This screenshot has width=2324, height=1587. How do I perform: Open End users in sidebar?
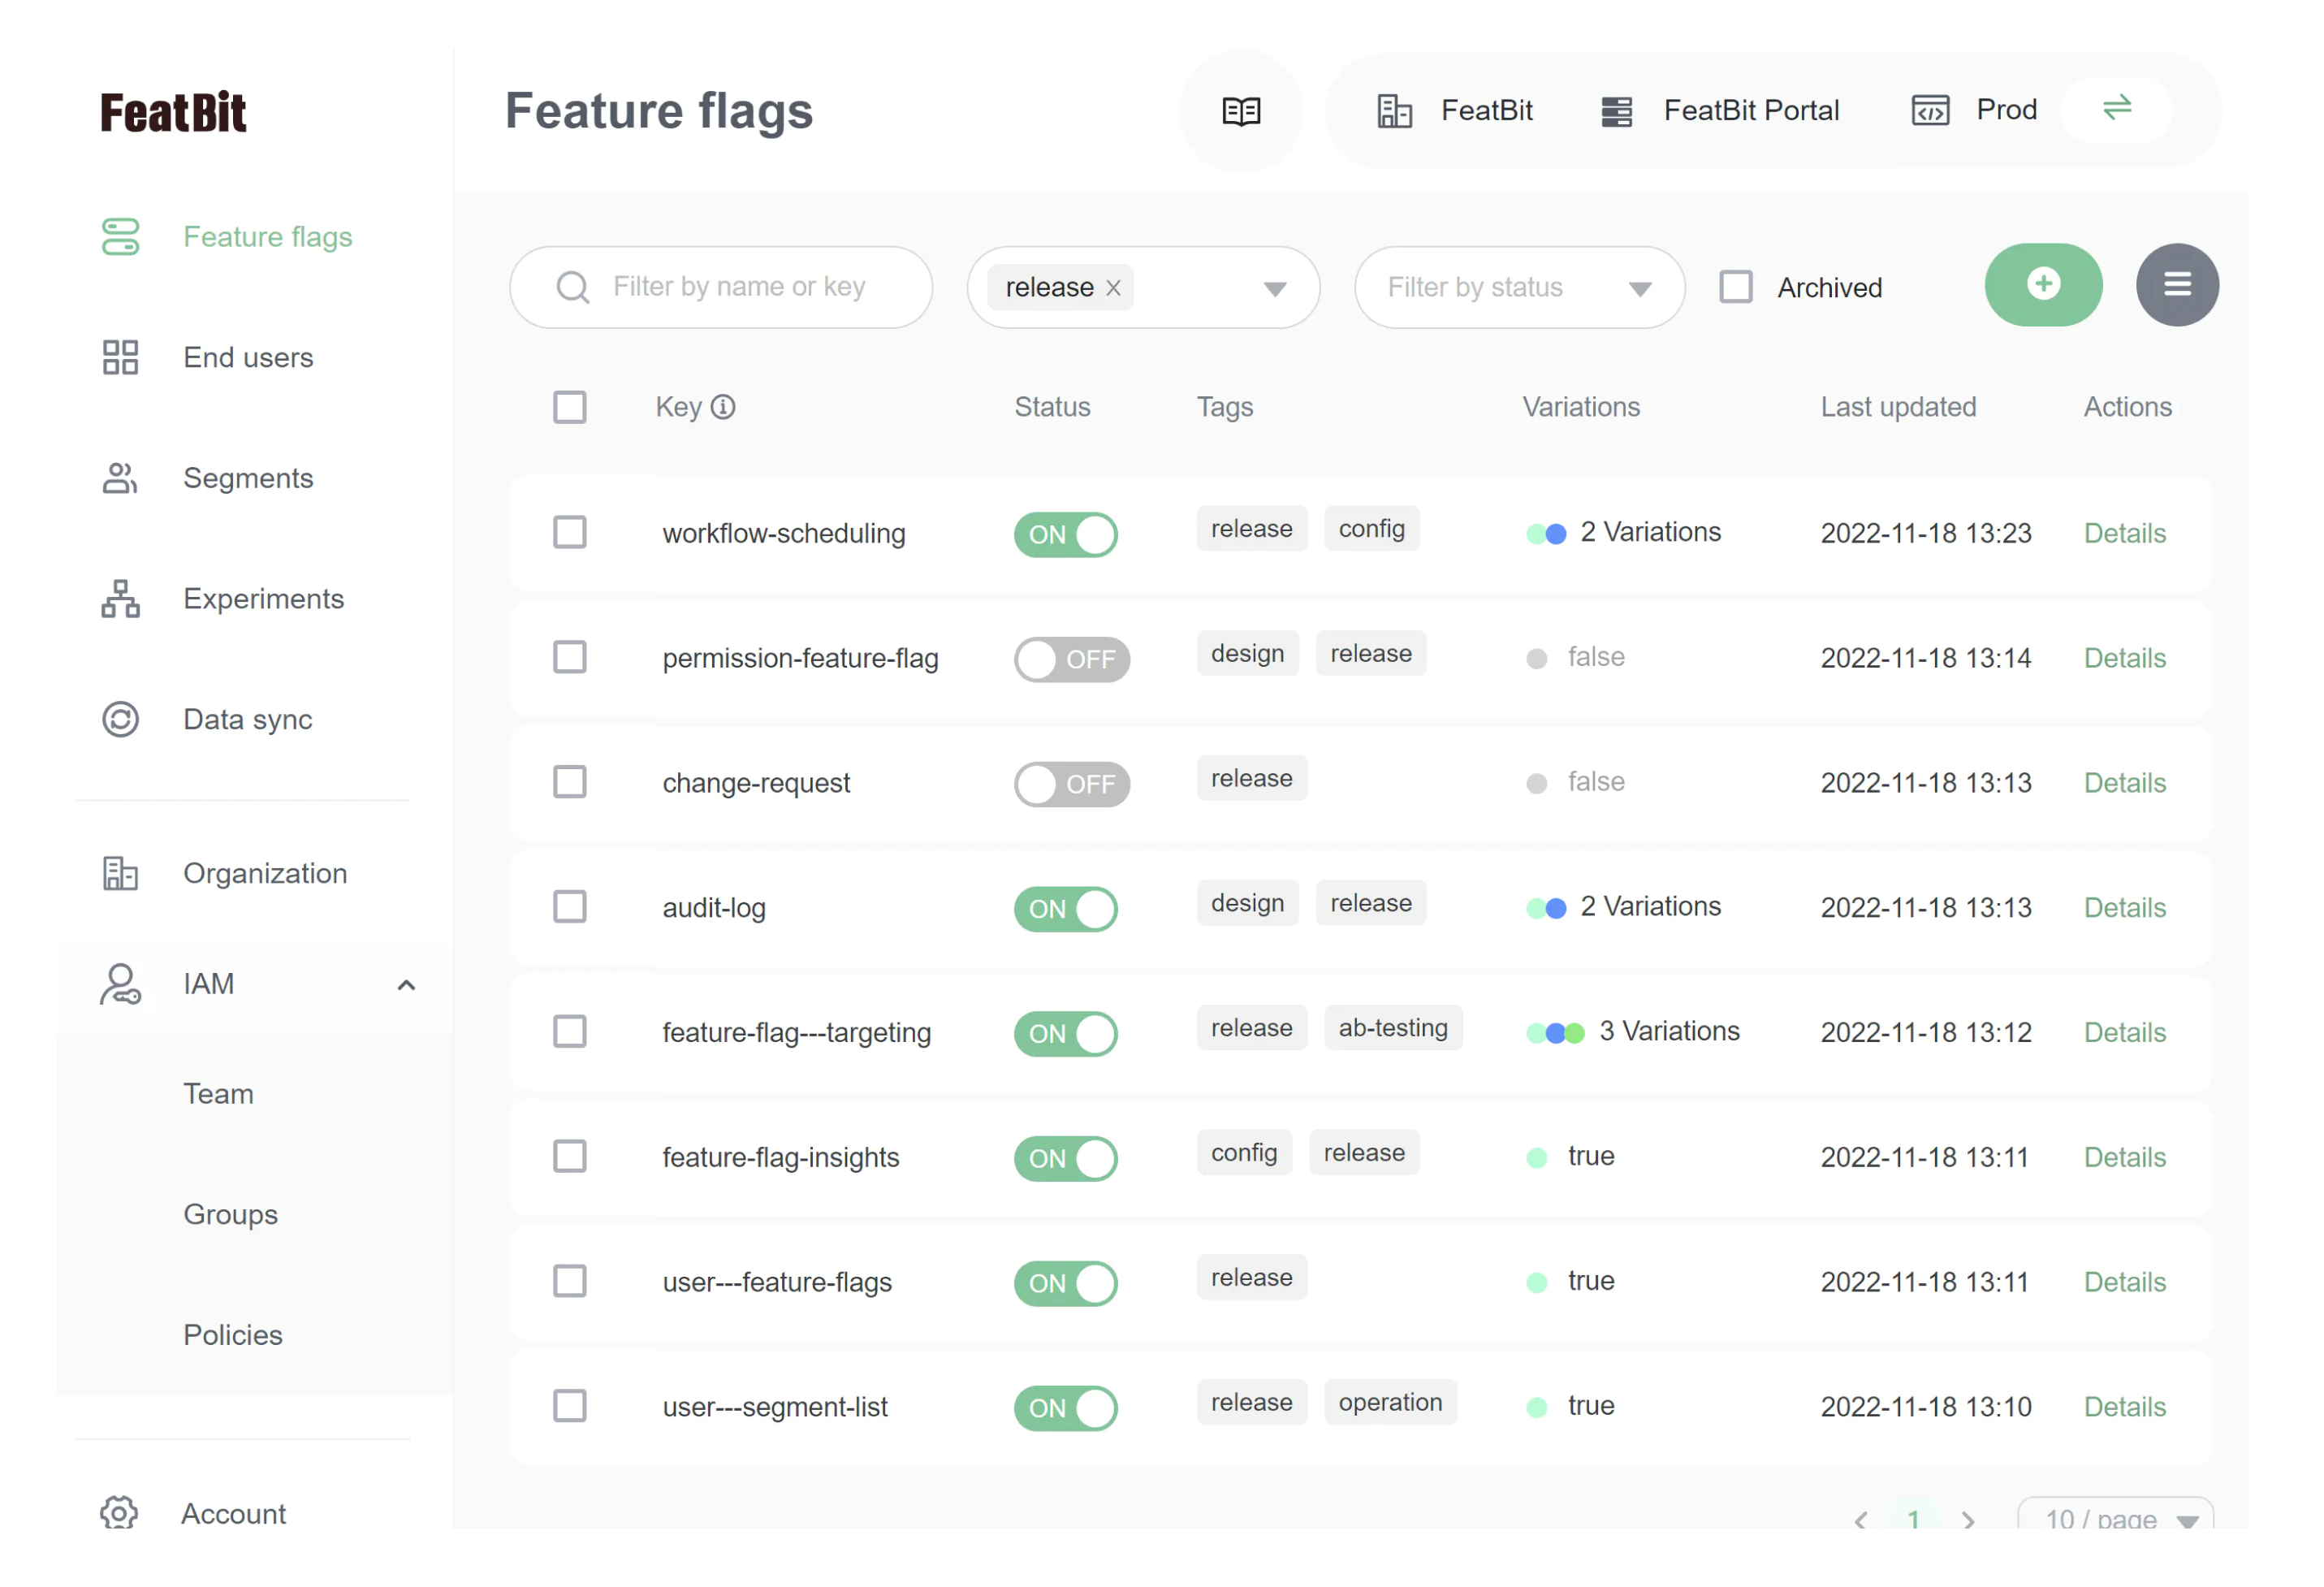[x=248, y=358]
